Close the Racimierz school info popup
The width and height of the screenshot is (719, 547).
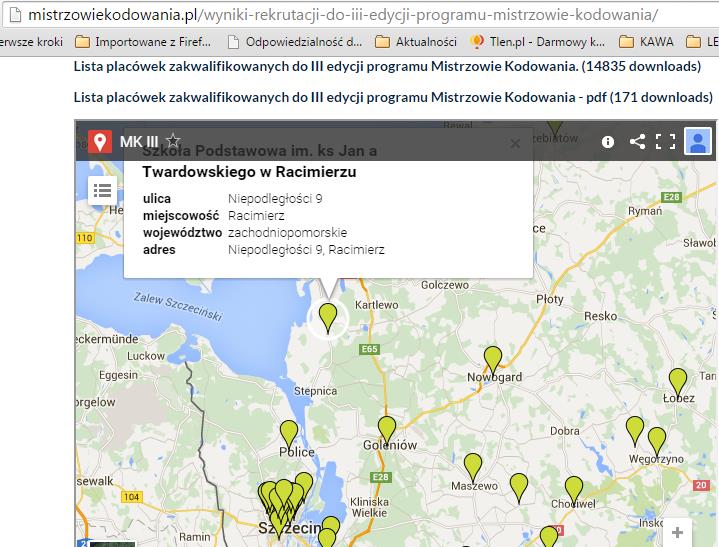(515, 144)
